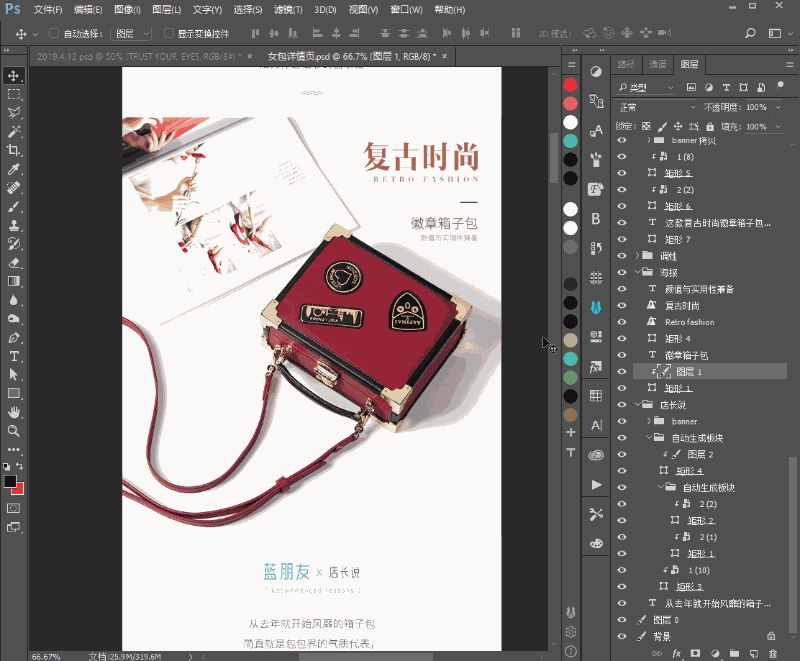Select the Crop tool
800x661 pixels.
point(13,150)
